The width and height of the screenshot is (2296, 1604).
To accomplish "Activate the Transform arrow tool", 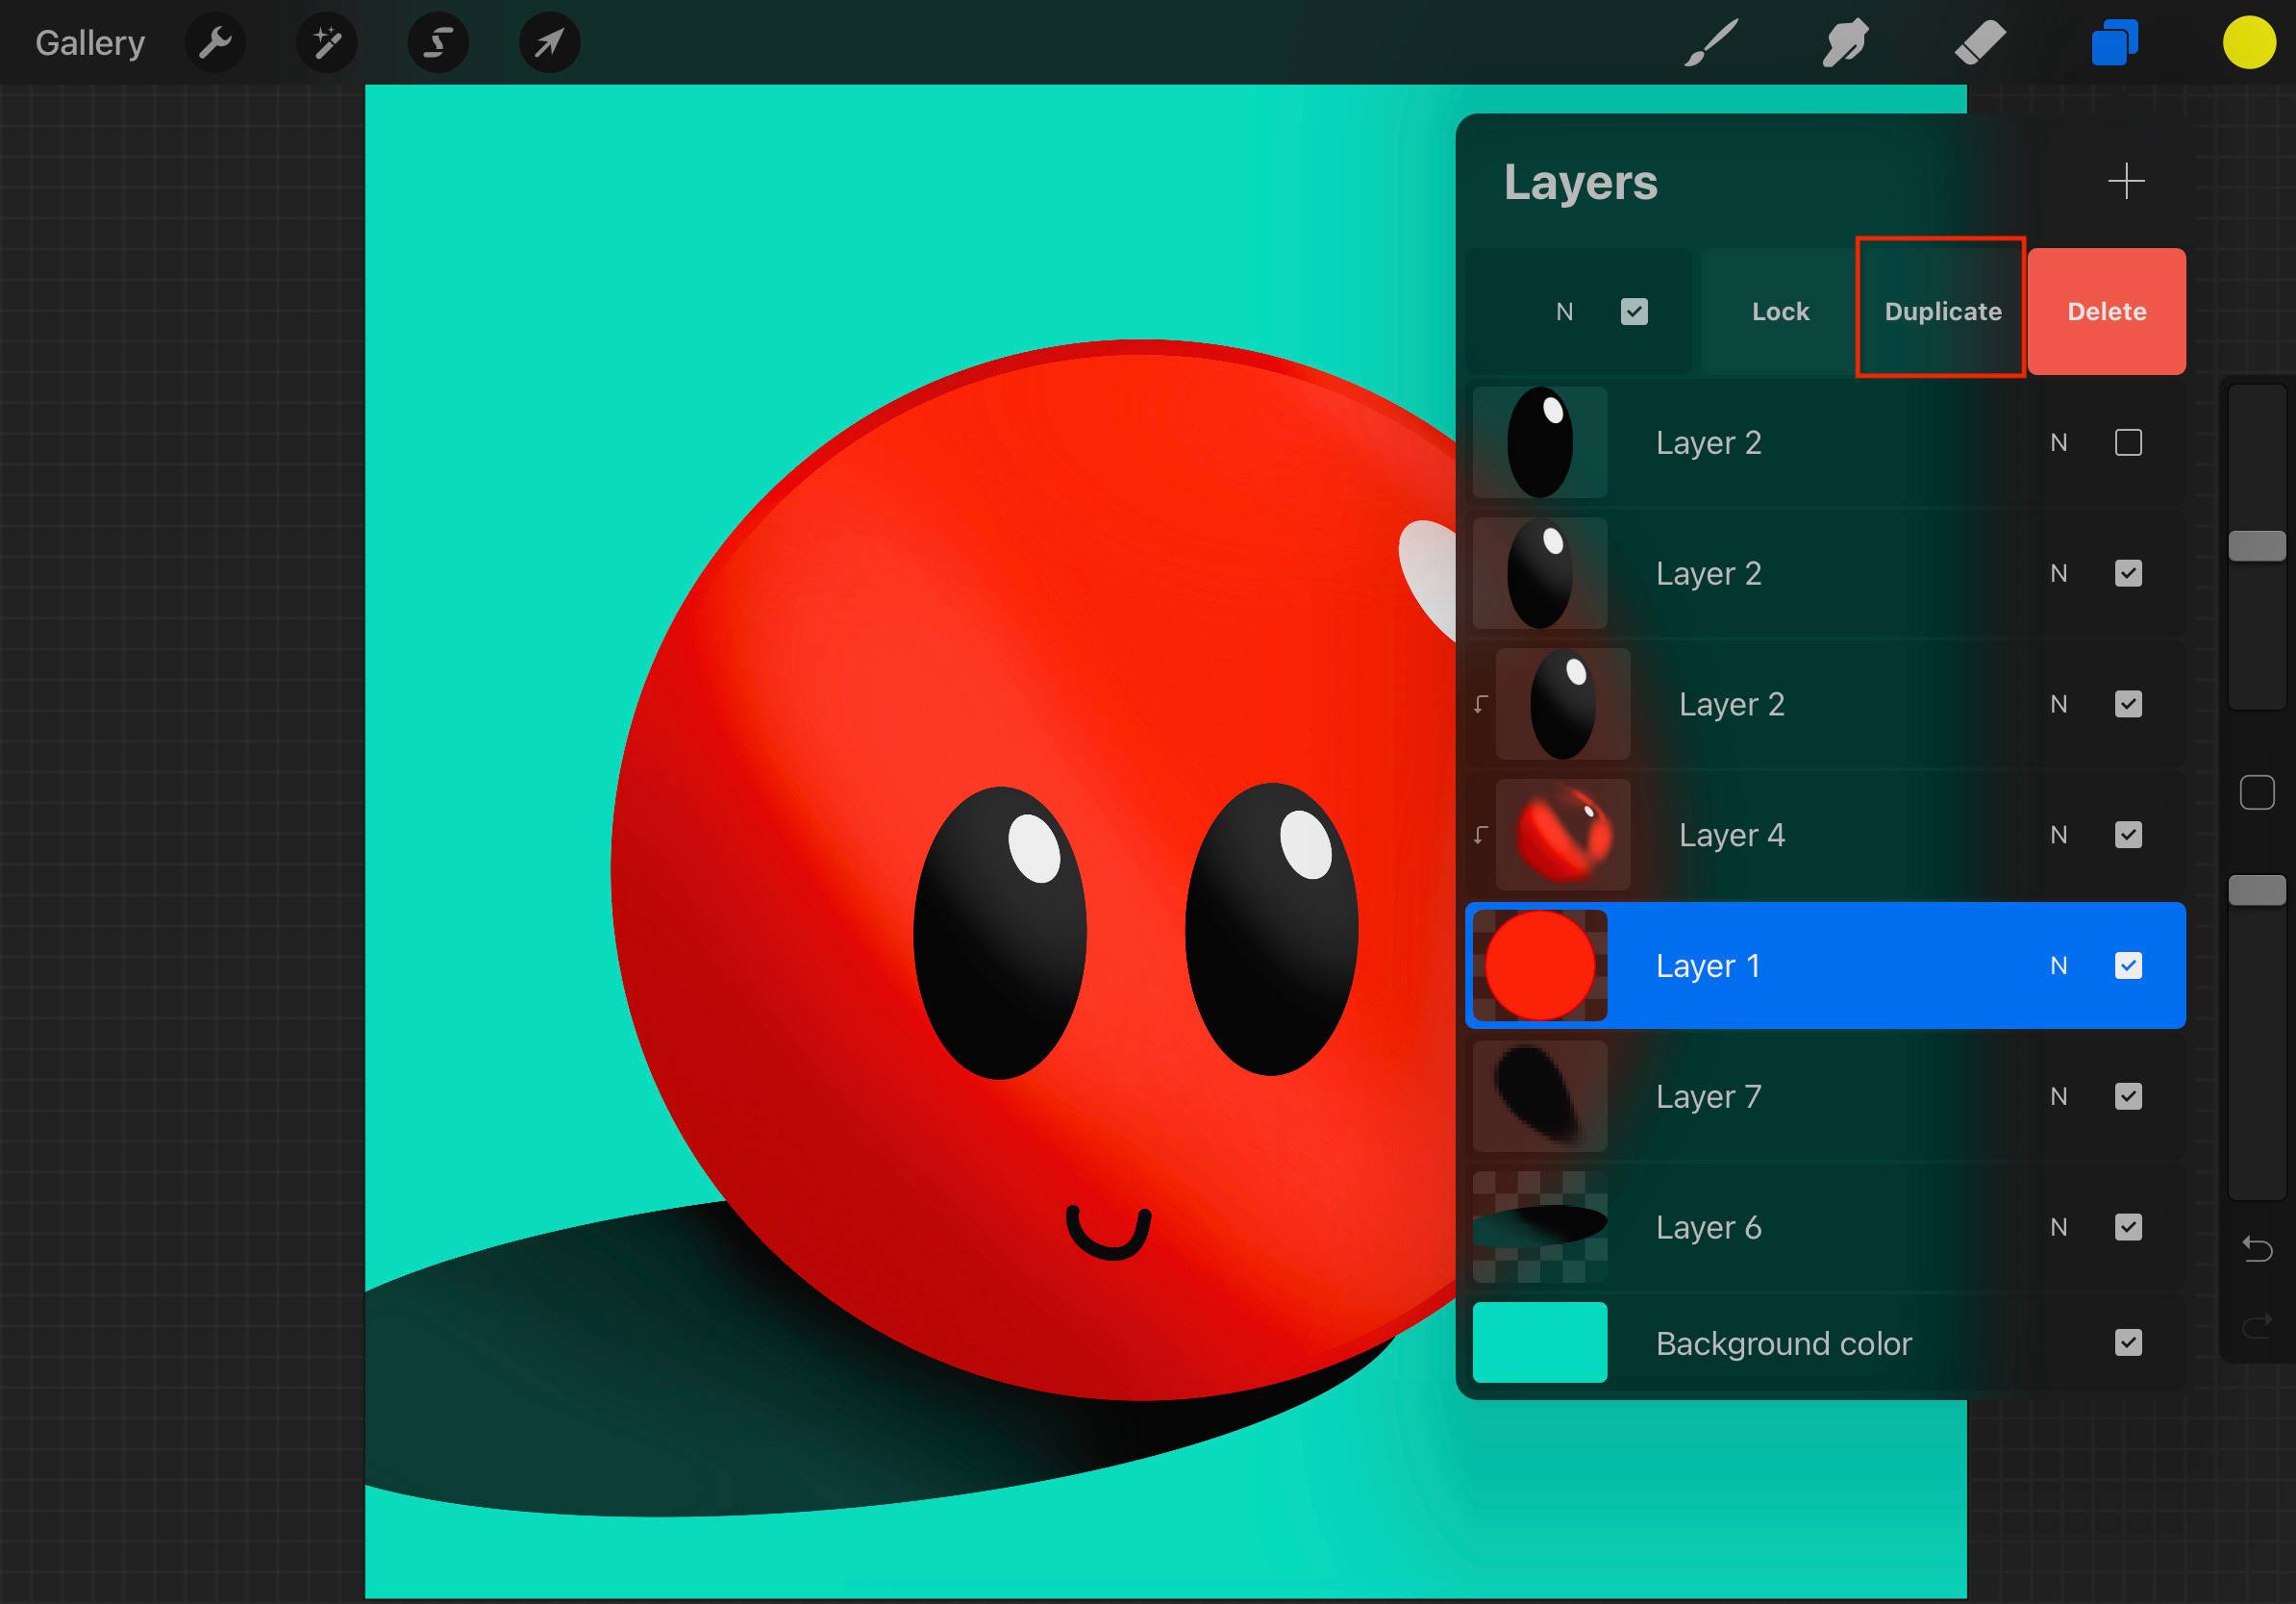I will click(x=549, y=43).
